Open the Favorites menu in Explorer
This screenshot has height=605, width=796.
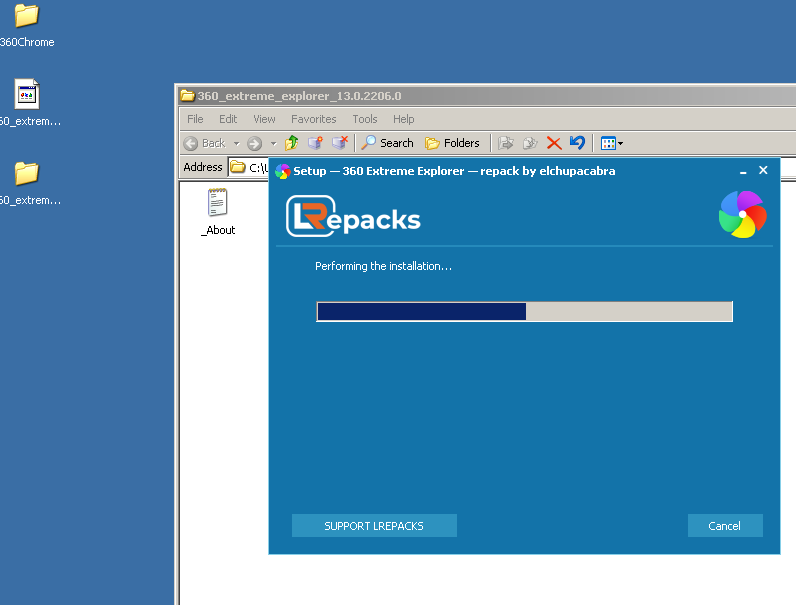313,119
